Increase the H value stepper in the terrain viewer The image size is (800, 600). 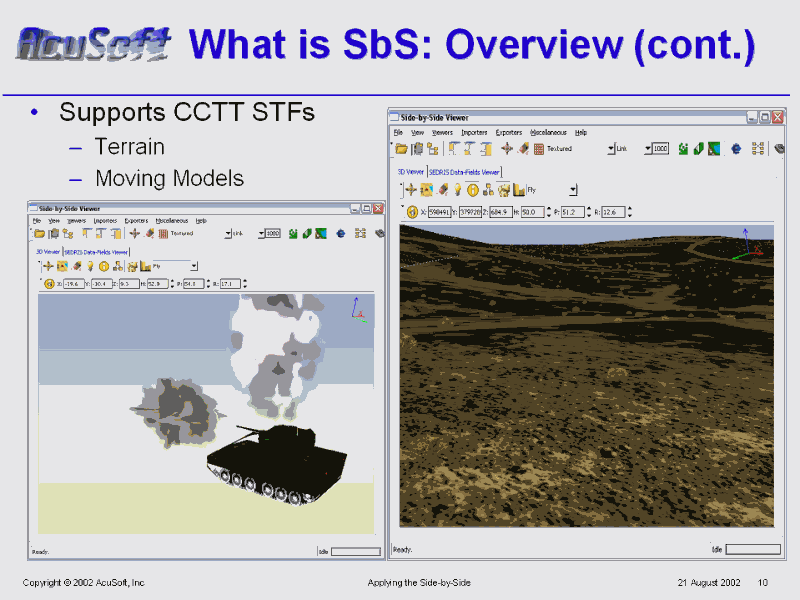pyautogui.click(x=547, y=208)
